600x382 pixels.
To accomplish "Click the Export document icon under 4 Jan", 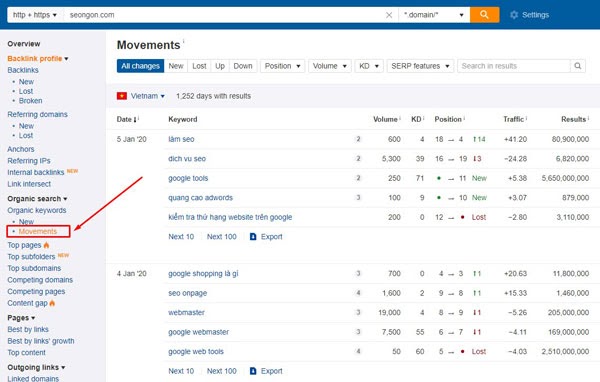I will [253, 371].
